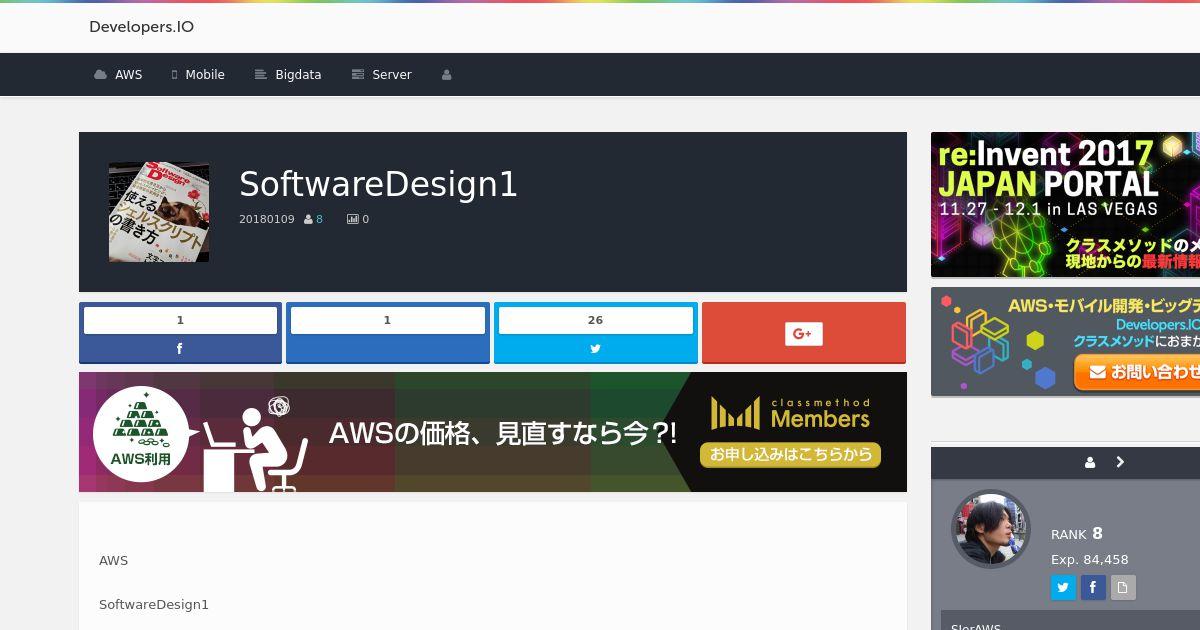Share the article on Google+
Screen dimensions: 1200x630
click(804, 333)
